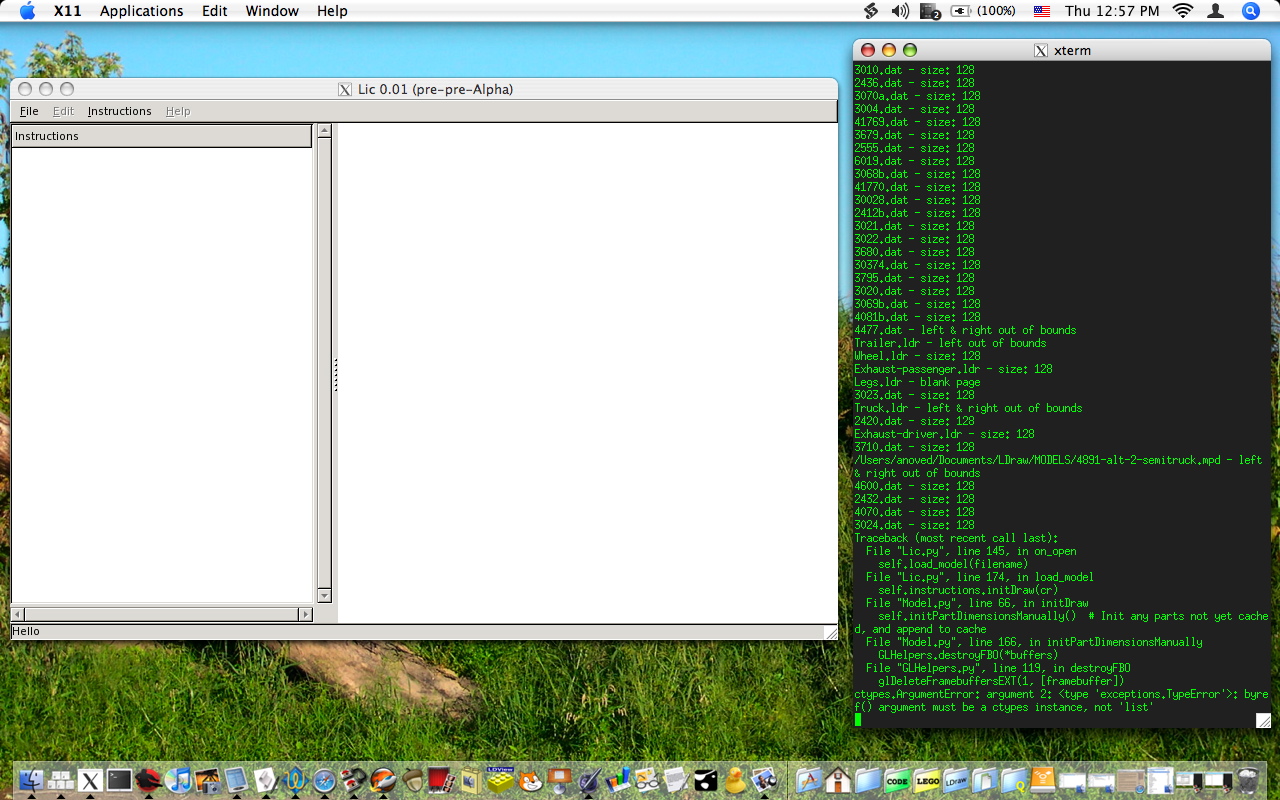Launch Terminal from the dock
The width and height of the screenshot is (1280, 800).
120,781
